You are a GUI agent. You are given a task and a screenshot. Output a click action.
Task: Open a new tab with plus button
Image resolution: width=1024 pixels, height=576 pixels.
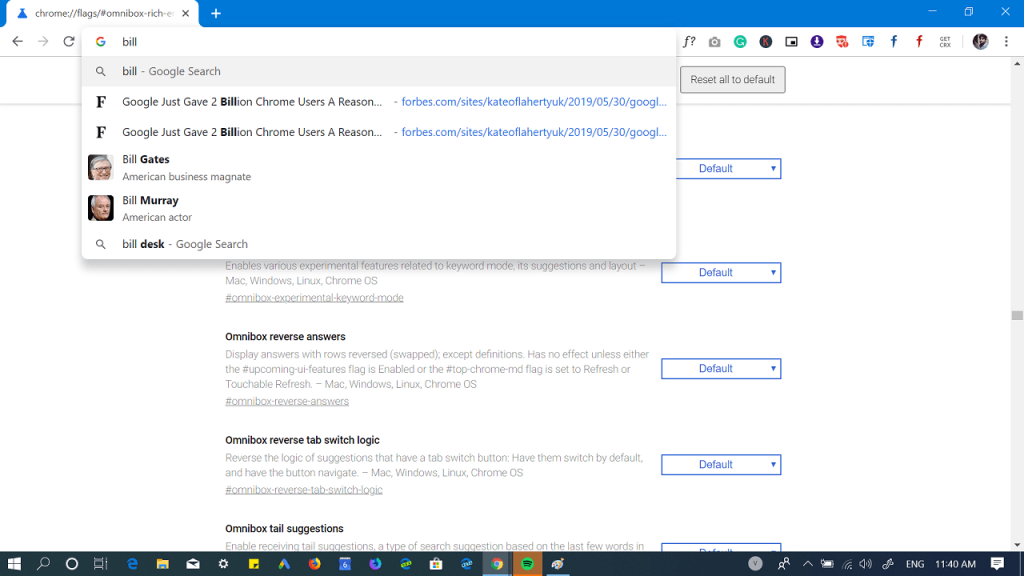(x=216, y=13)
